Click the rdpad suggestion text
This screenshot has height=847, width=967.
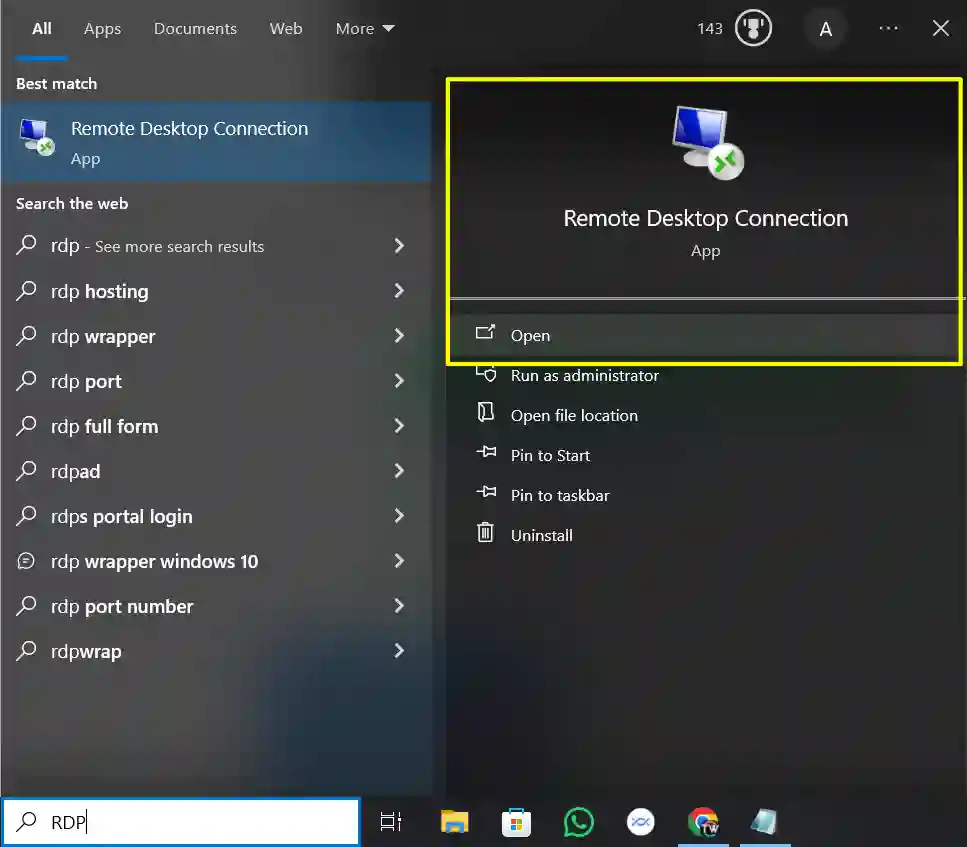coord(75,471)
